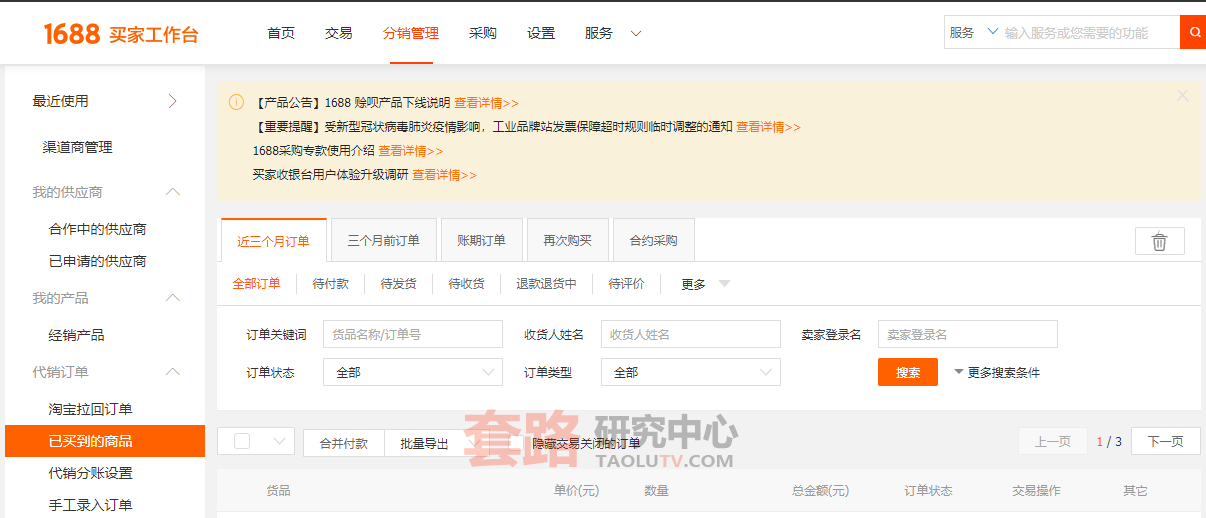Open 已申请的供应商 in sidebar
Image resolution: width=1206 pixels, height=518 pixels.
coord(98,261)
